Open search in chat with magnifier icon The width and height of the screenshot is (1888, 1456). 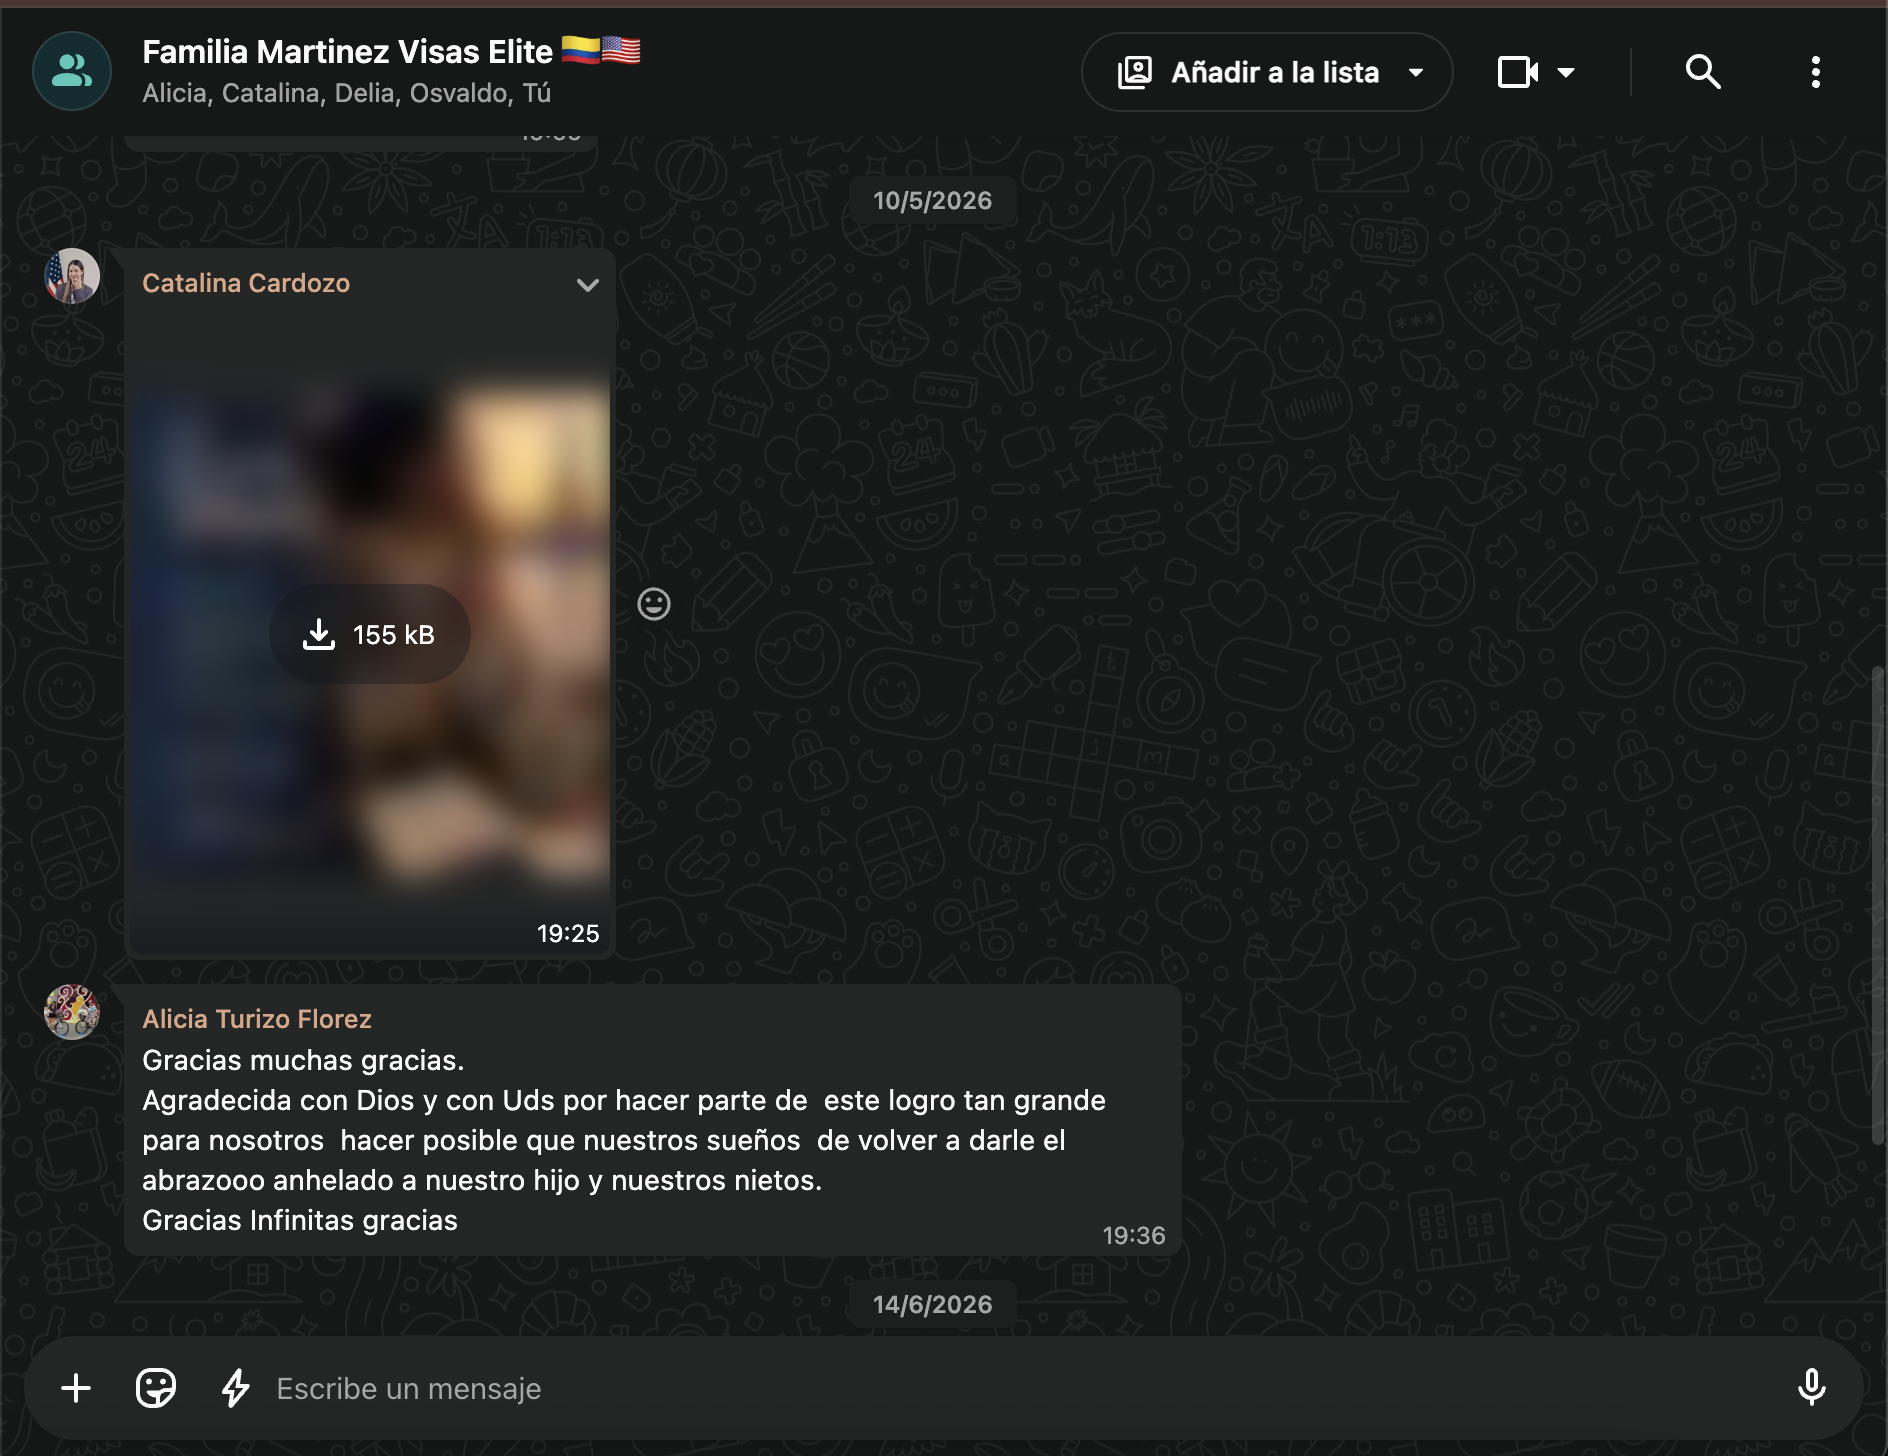tap(1702, 72)
